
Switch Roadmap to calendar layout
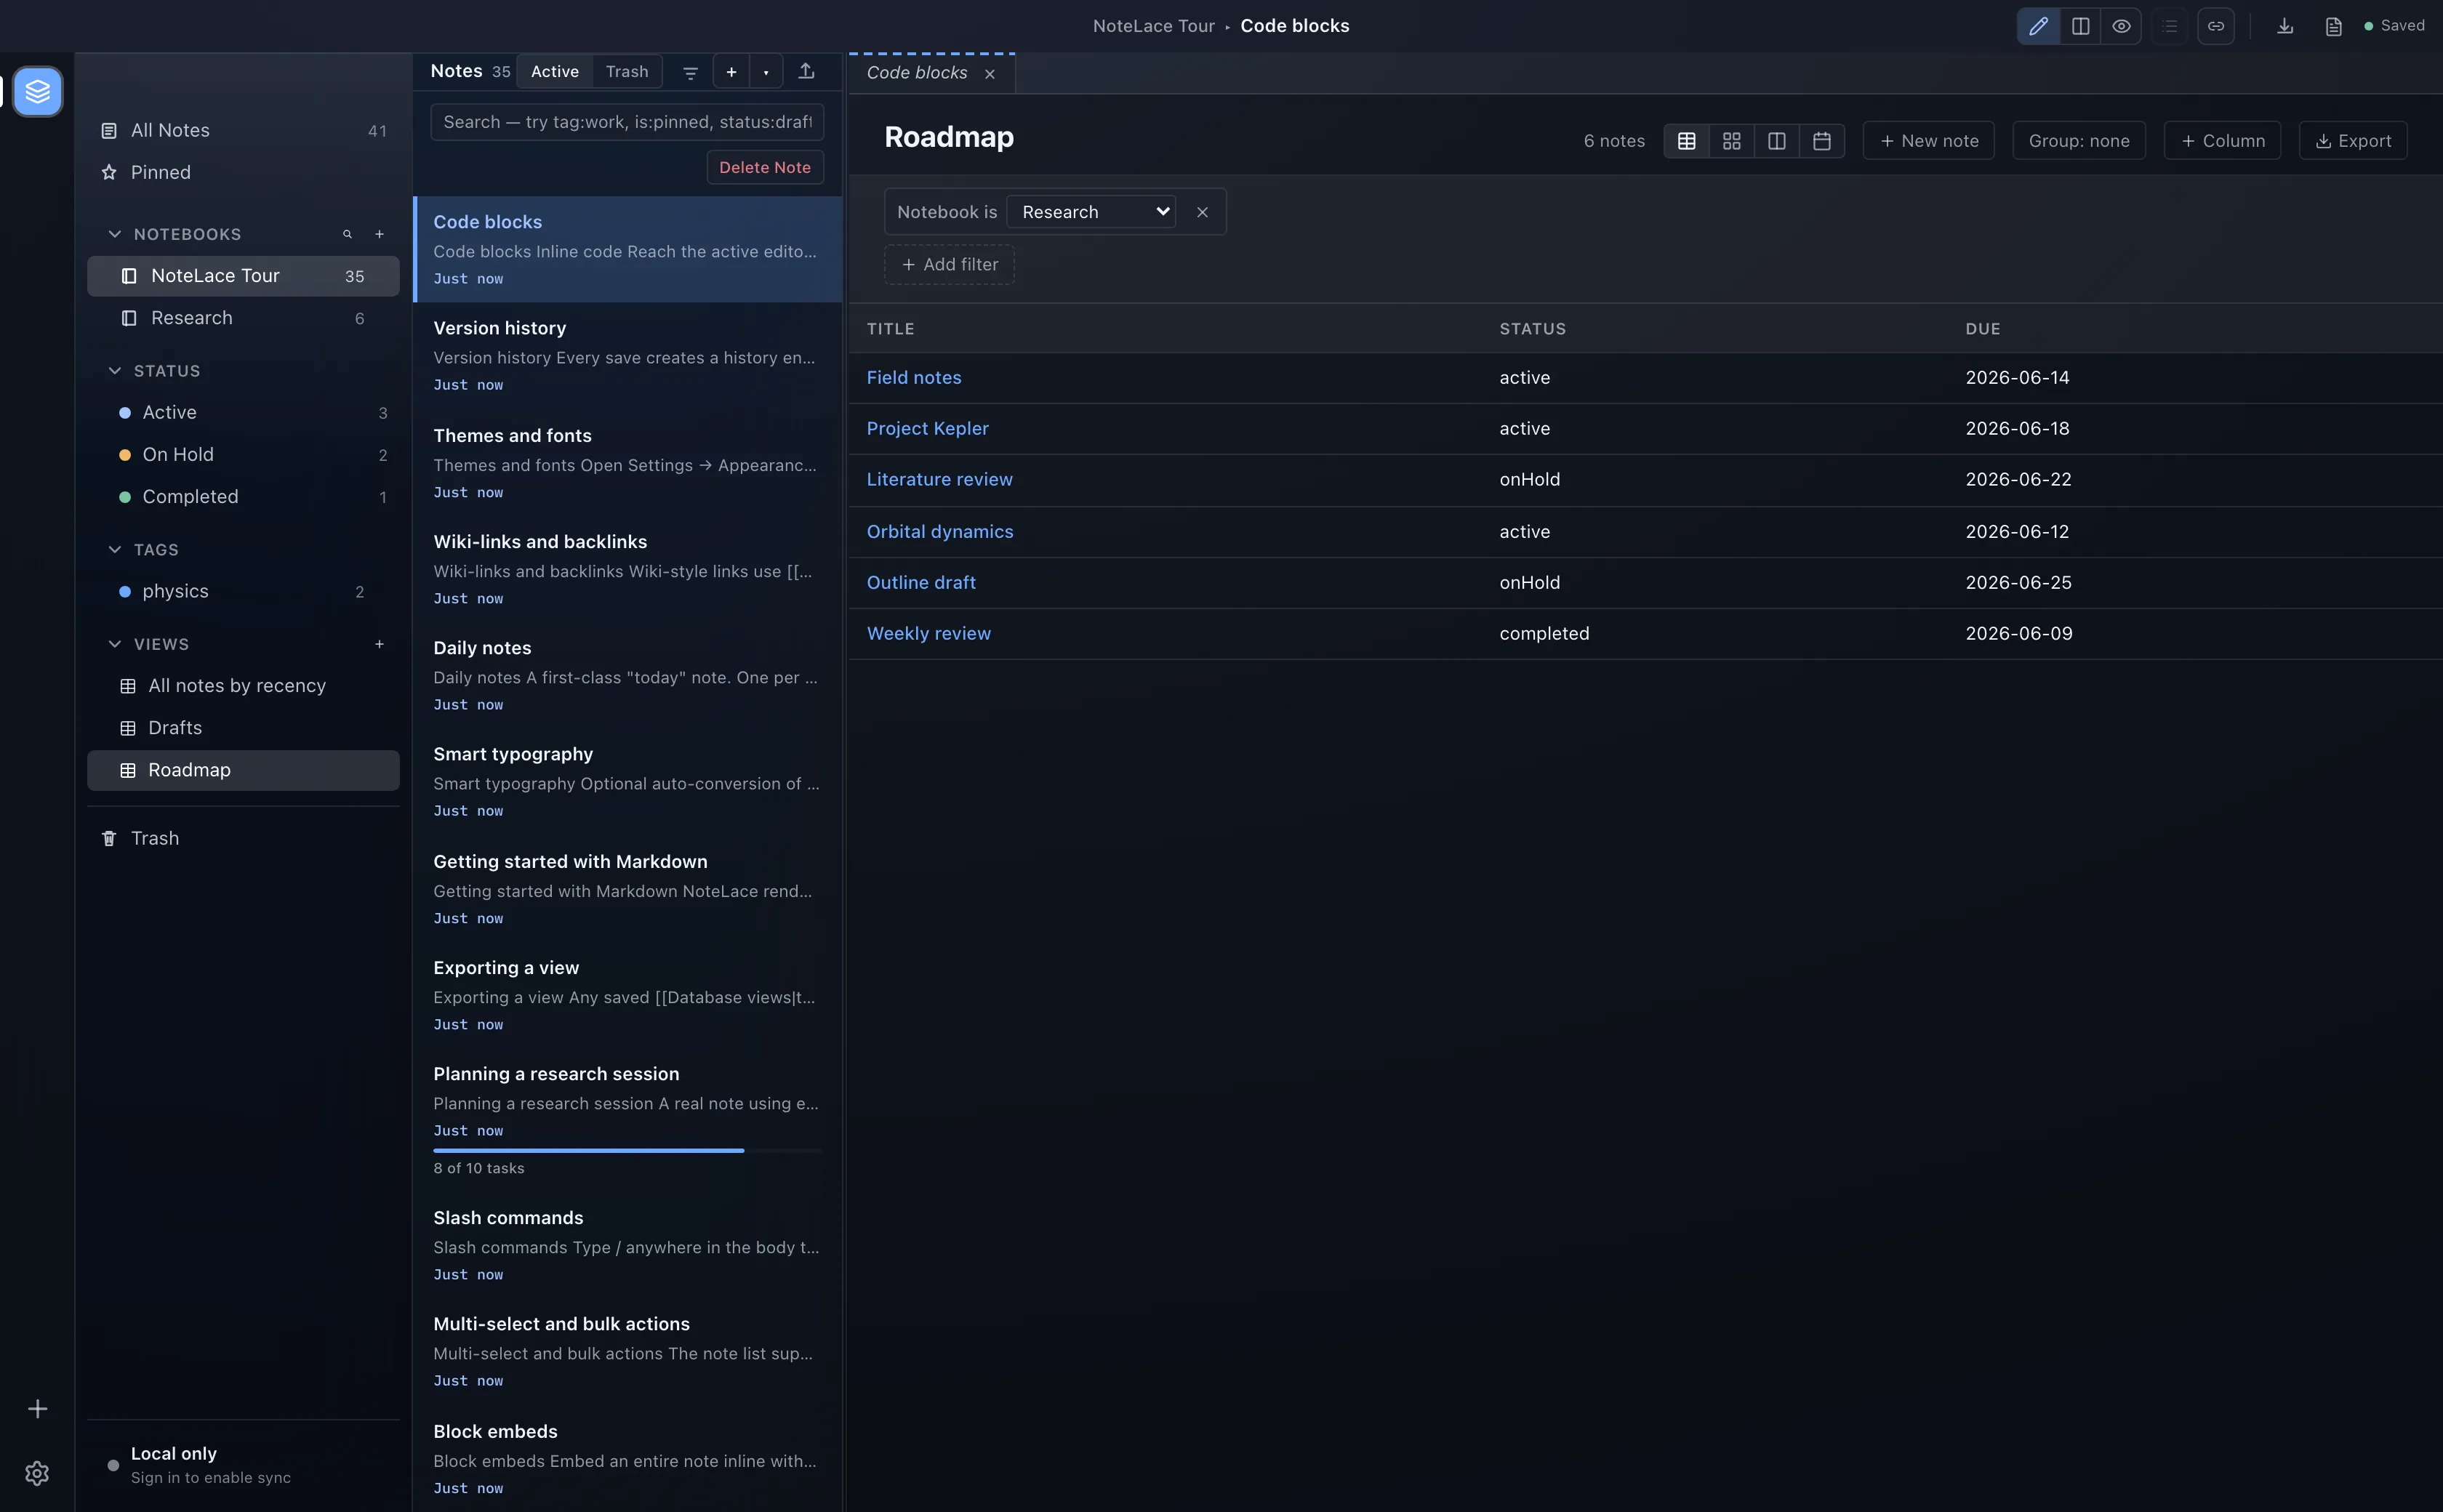point(1821,141)
